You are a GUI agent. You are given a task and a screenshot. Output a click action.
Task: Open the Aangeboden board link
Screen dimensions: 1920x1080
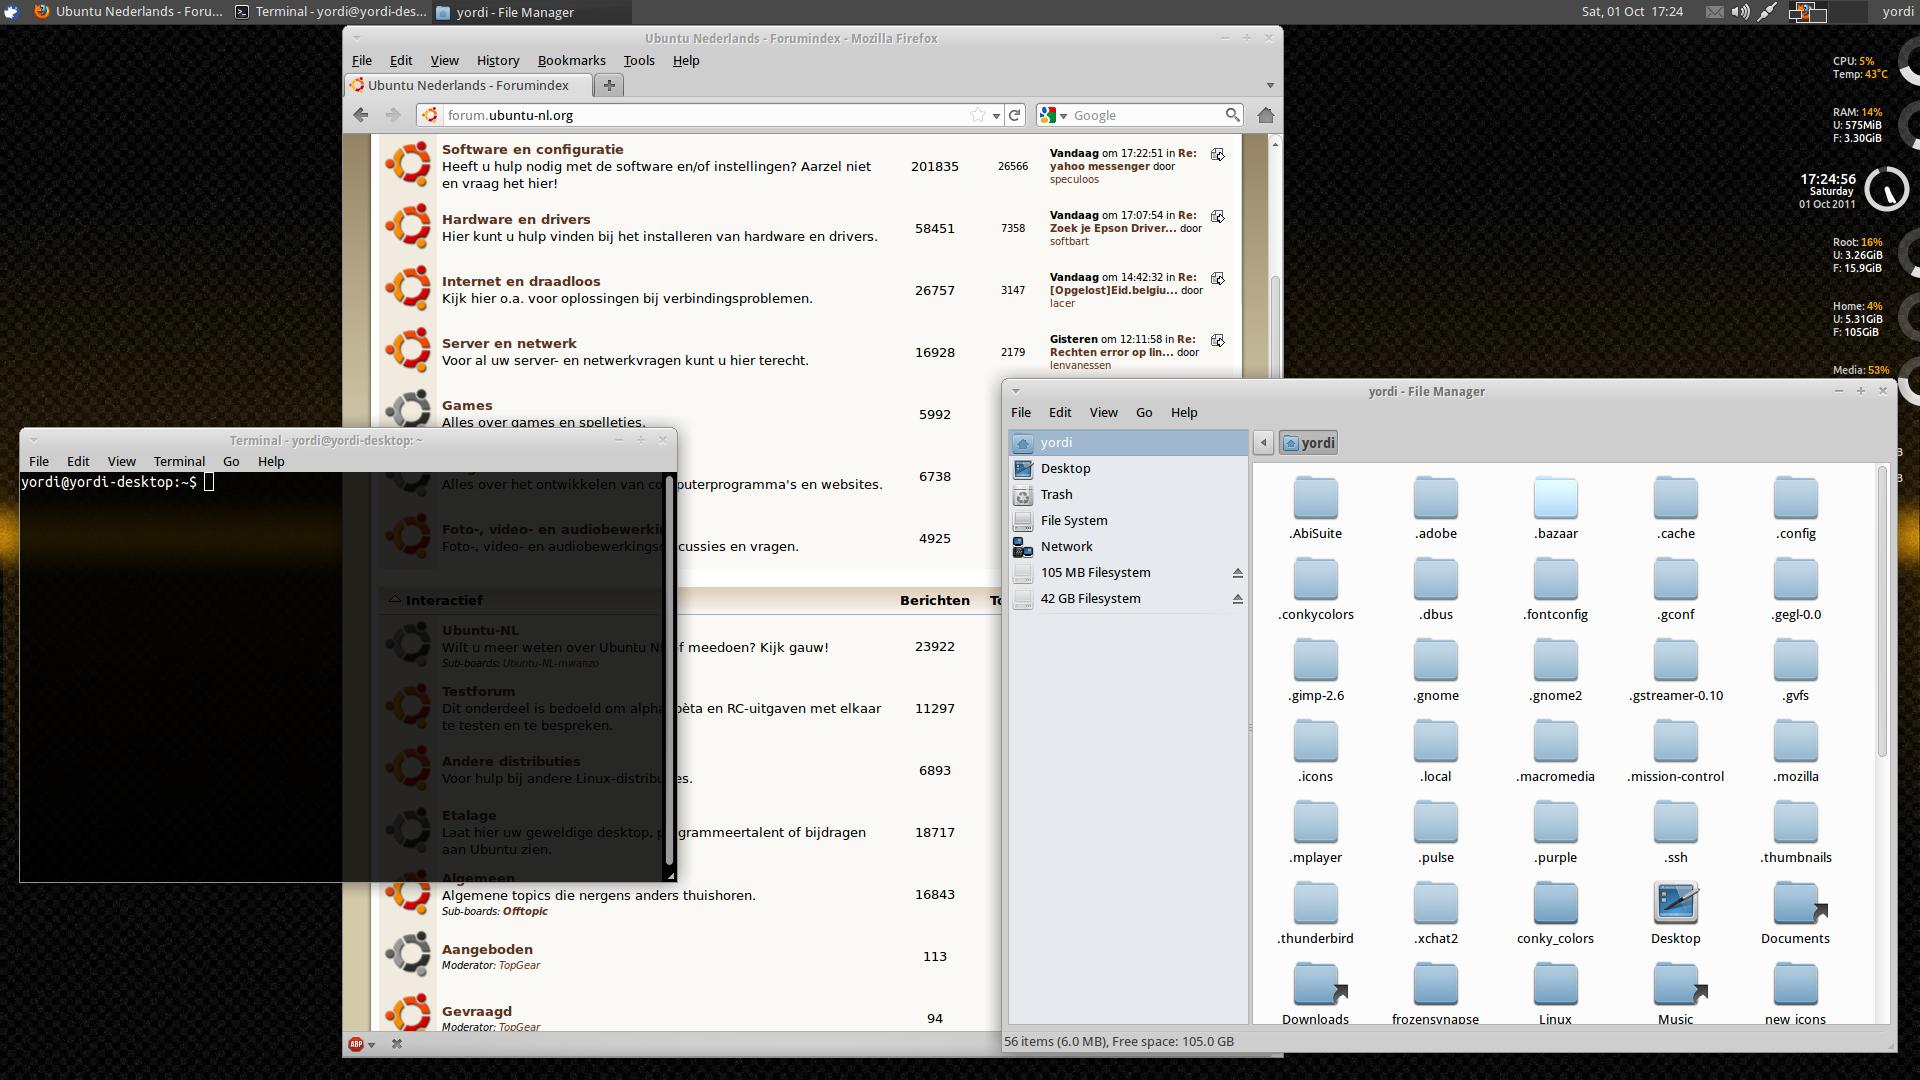[x=487, y=949]
